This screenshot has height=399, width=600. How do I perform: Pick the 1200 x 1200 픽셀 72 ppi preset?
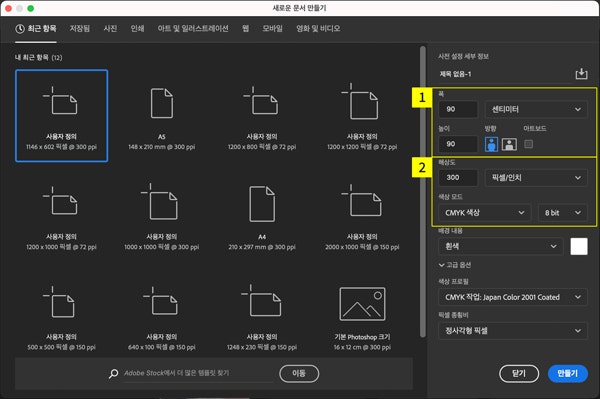pos(362,116)
